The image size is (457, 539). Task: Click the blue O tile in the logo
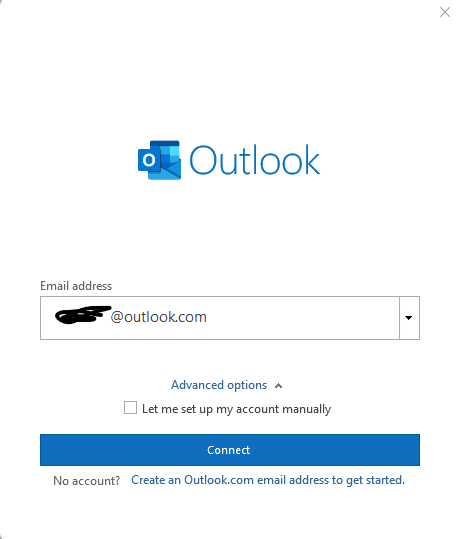pos(149,160)
